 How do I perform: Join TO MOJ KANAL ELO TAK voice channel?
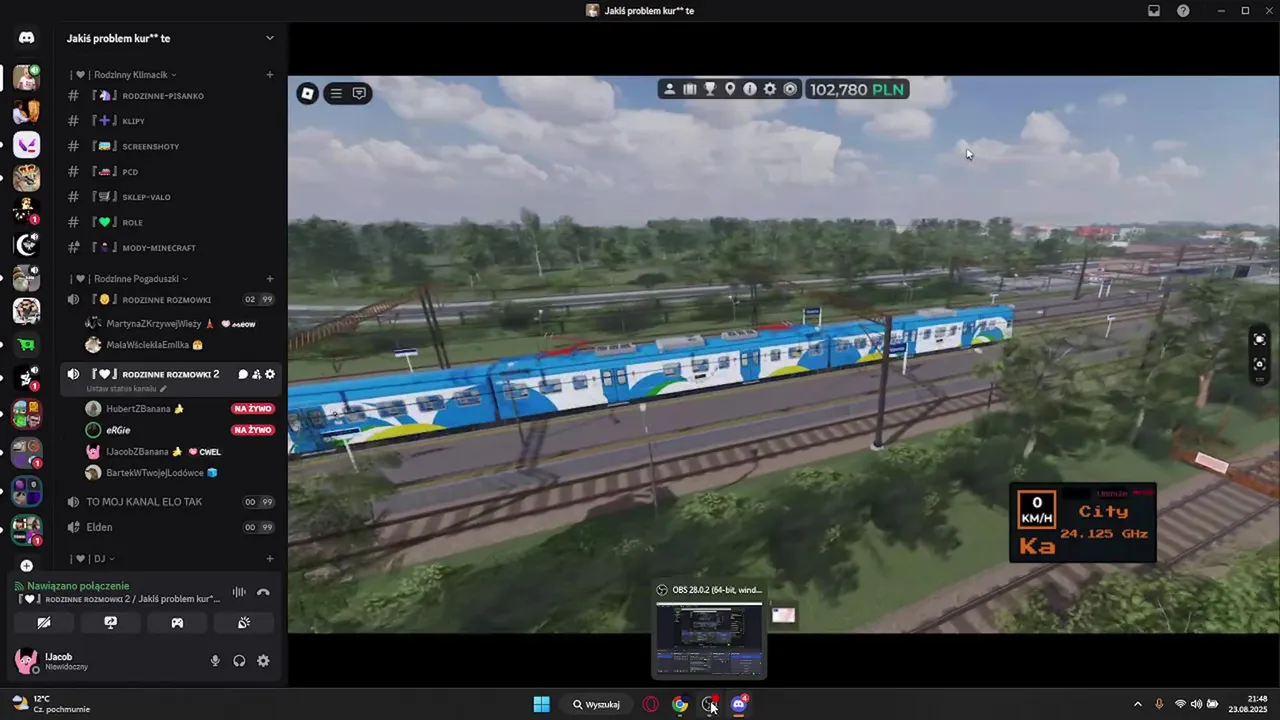171,502
